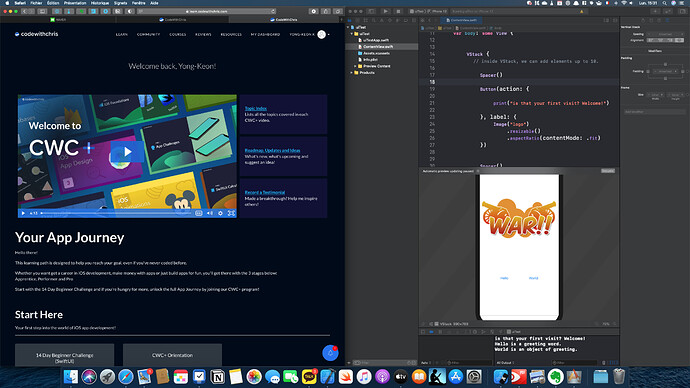Collapse the uiTest group folder
Image resolution: width=690 pixels, height=388 pixels.
coord(352,34)
